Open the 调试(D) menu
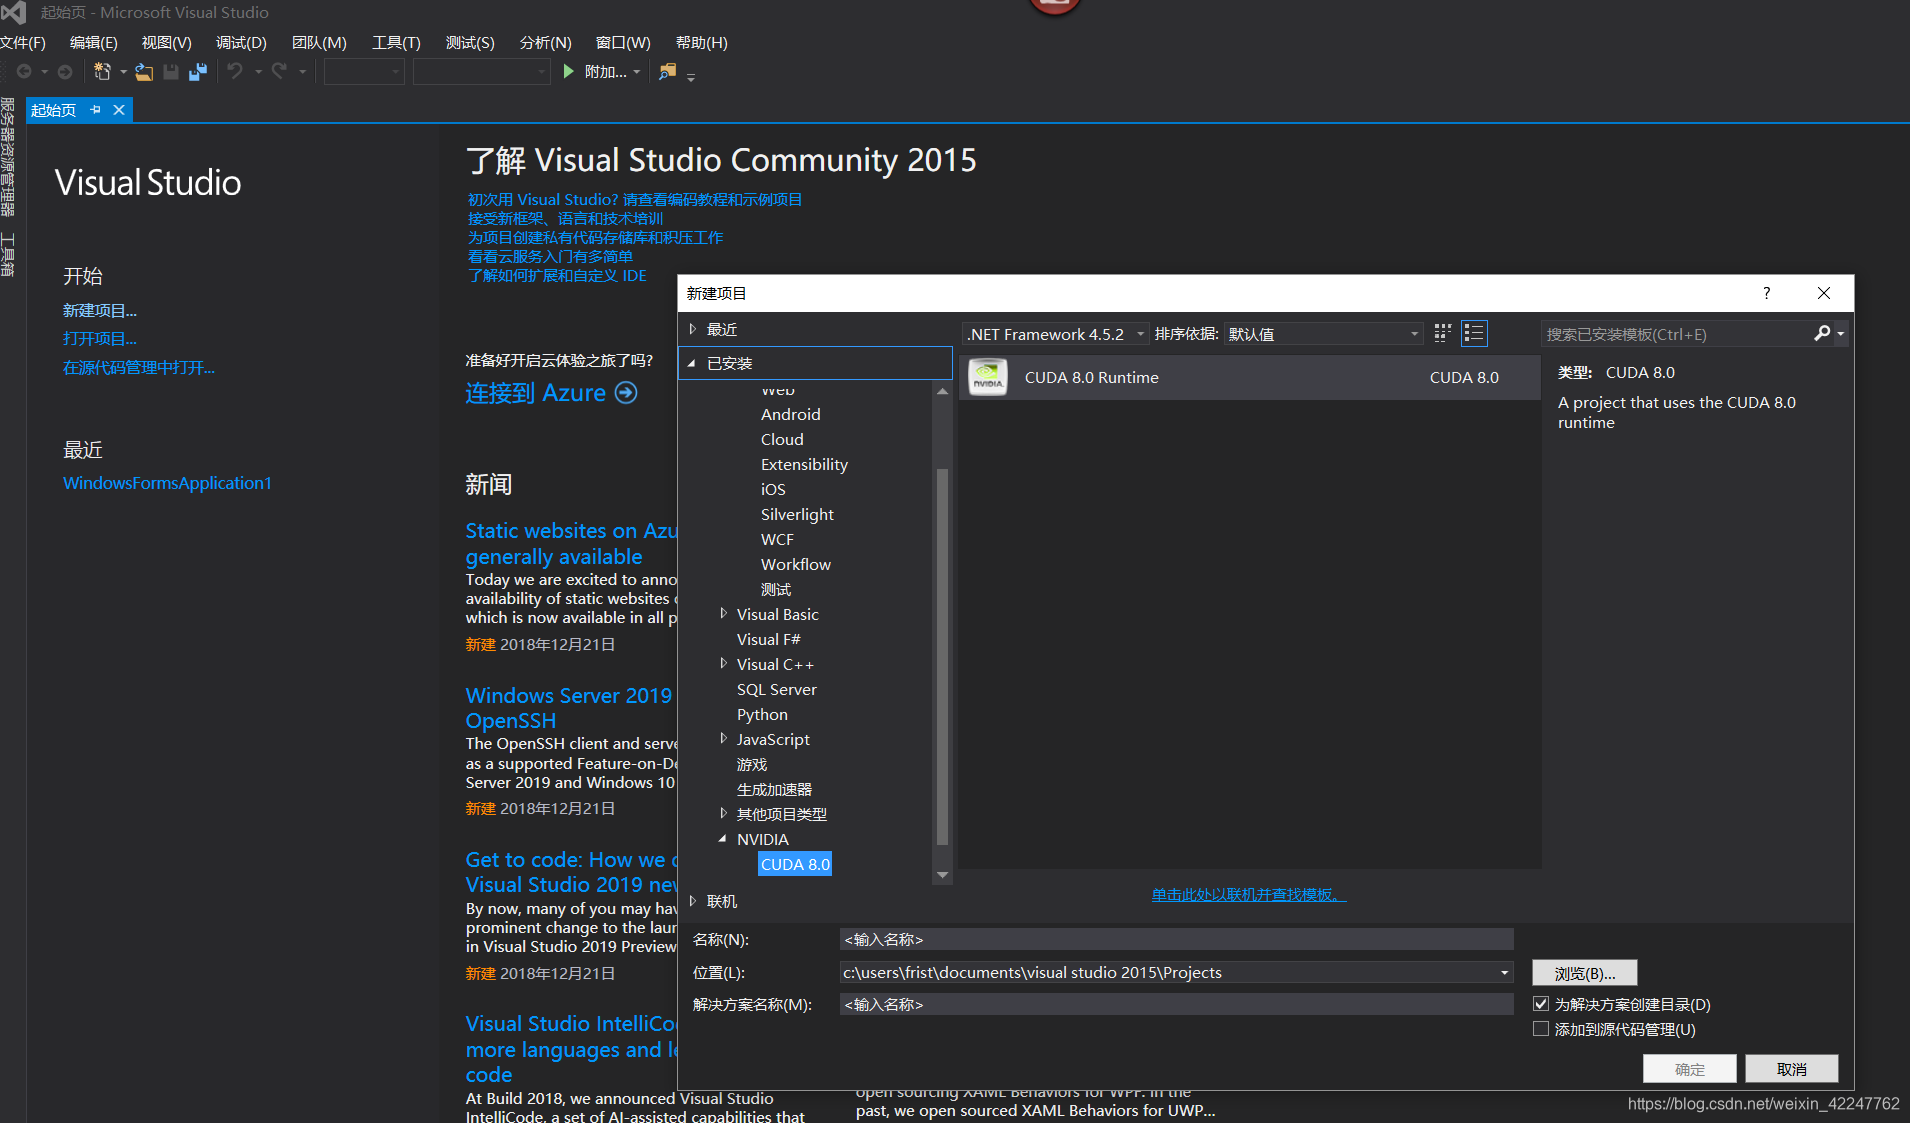 tap(241, 43)
